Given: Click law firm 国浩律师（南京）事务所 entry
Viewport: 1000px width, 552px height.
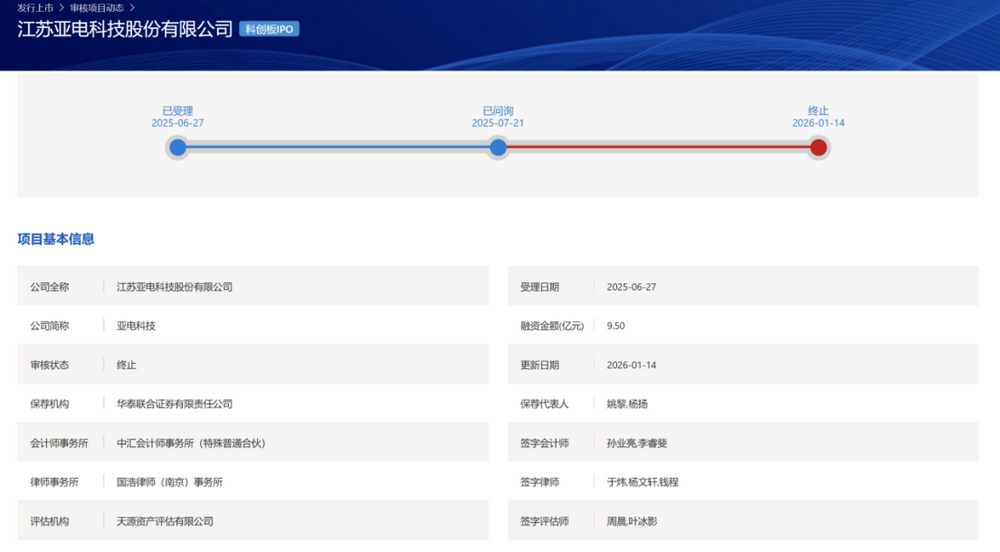Looking at the screenshot, I should click(169, 482).
